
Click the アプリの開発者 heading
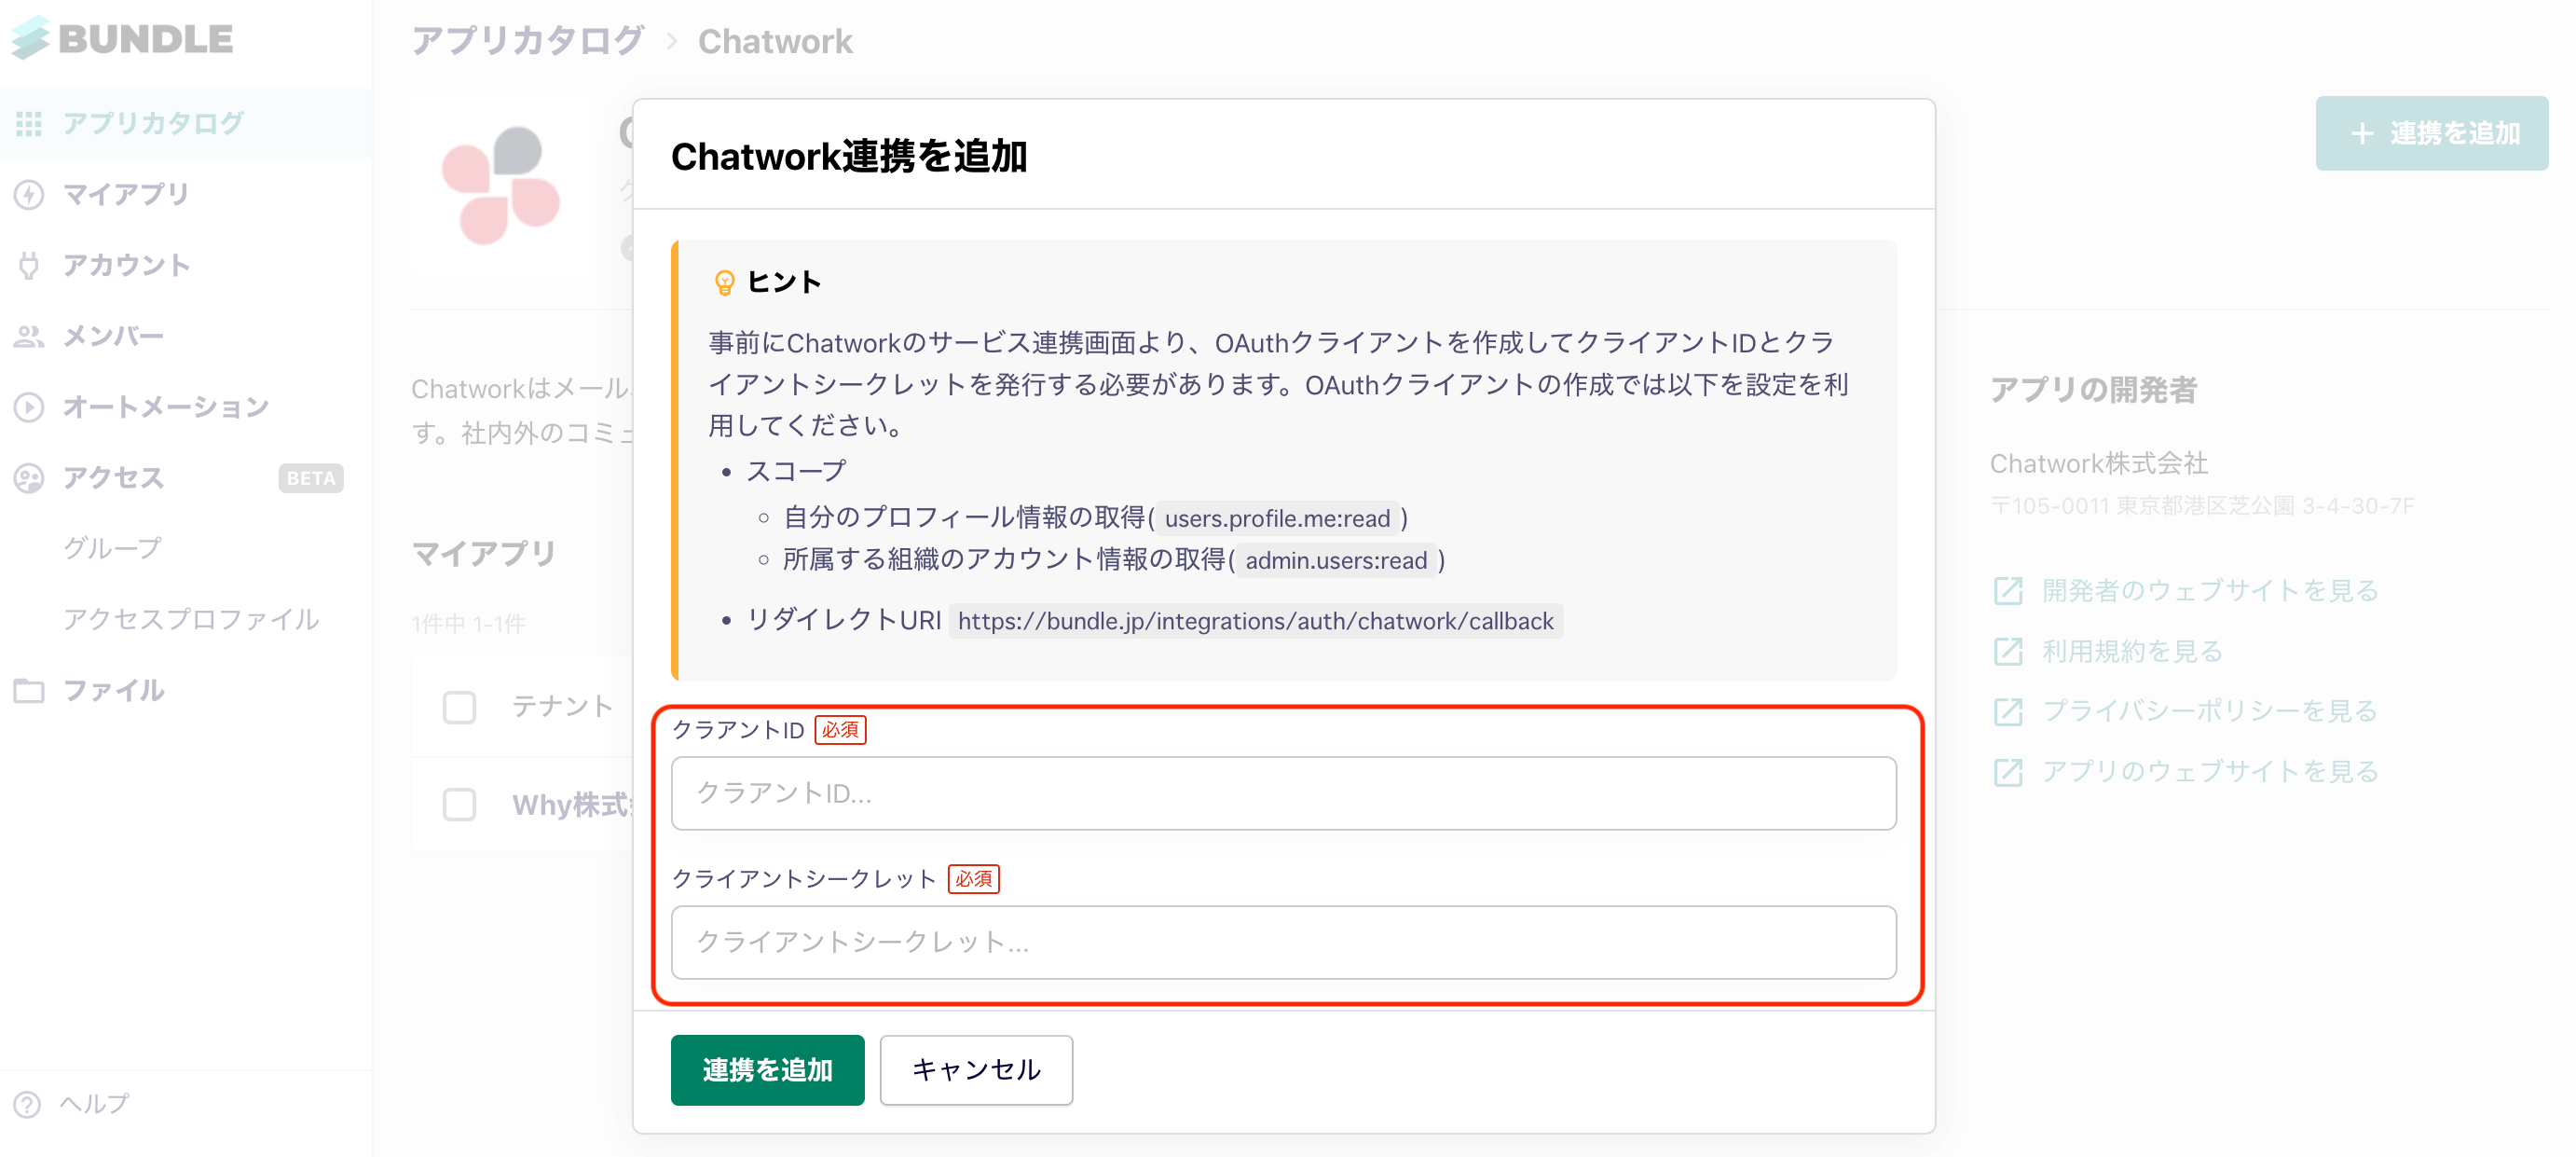pyautogui.click(x=2093, y=389)
